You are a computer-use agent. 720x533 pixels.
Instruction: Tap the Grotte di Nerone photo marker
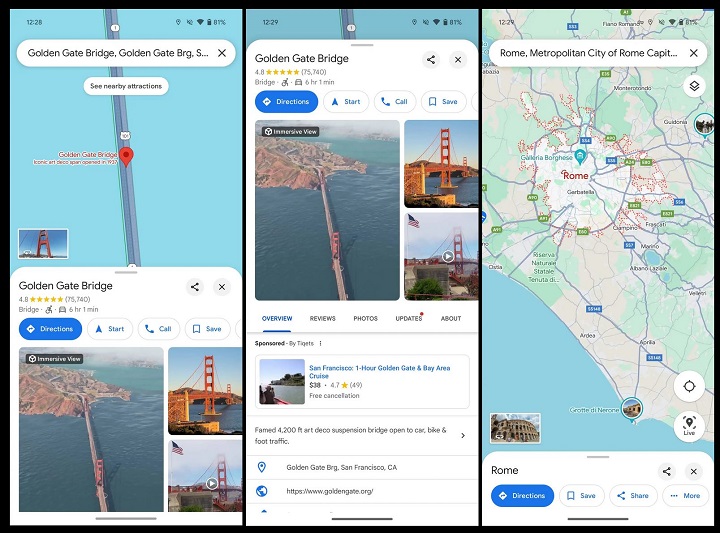click(x=631, y=408)
